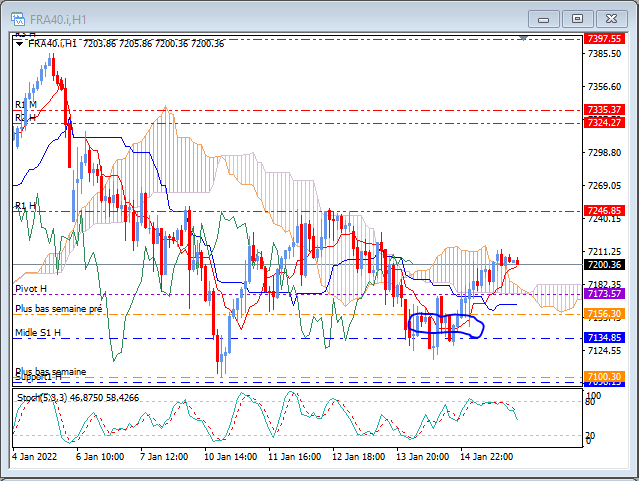Viewport: 639px width, 481px height.
Task: Click the 7298.80 price scale value
Action: [604, 152]
